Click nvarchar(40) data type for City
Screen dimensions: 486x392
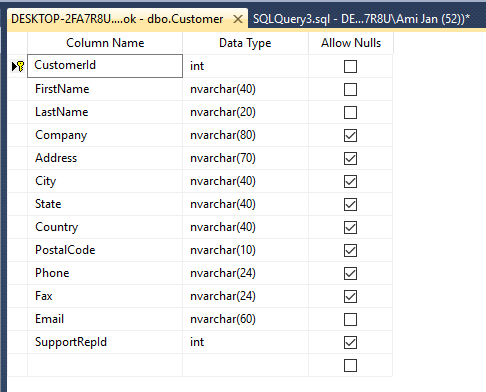pos(246,181)
